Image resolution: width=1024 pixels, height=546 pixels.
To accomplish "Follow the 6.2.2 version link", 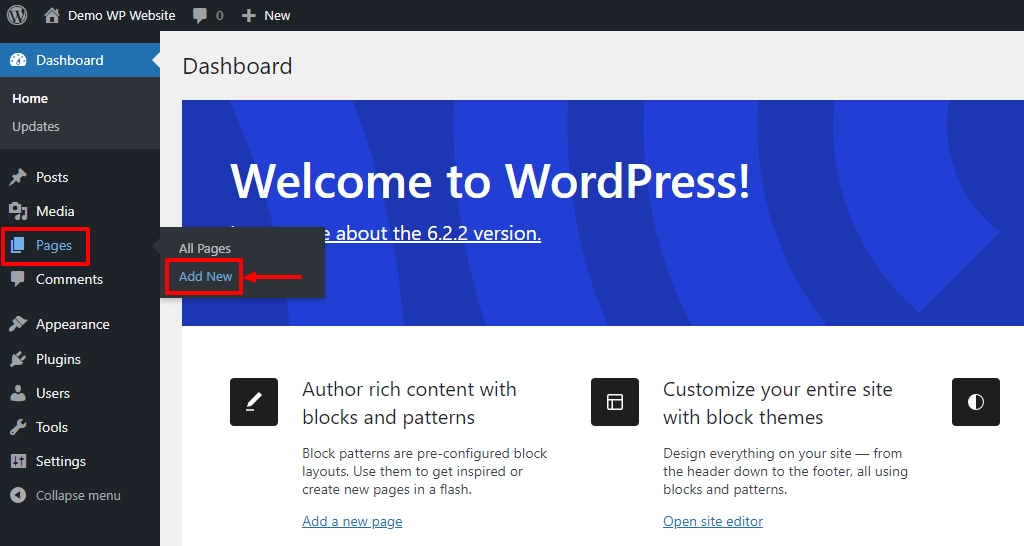I will 432,233.
